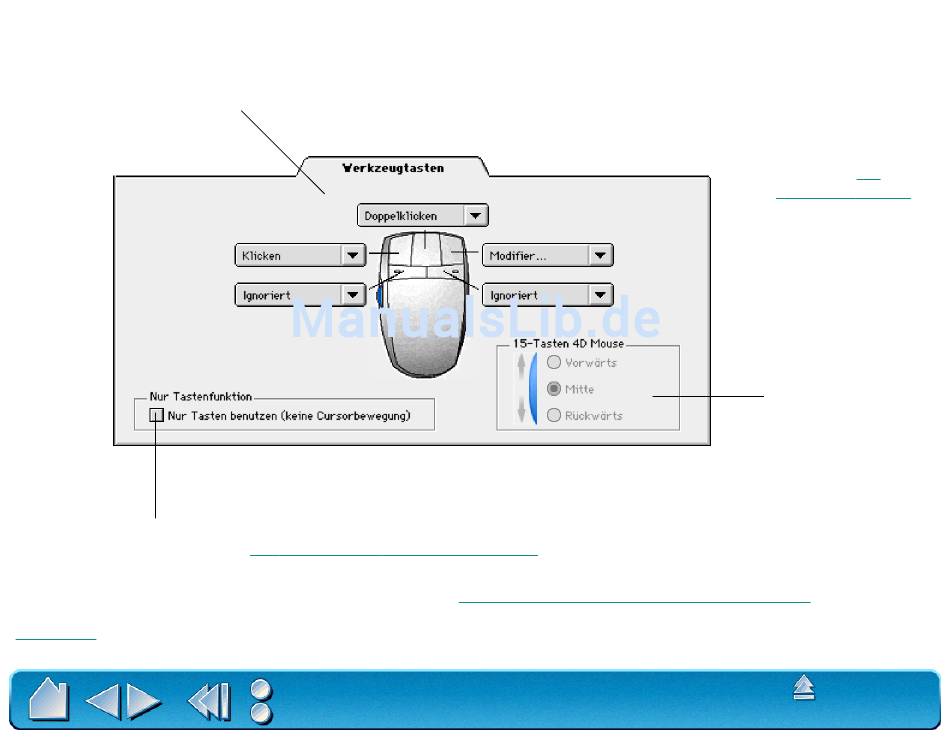Enable Nur Tasten benutzen checkbox
The width and height of the screenshot is (950, 741).
coord(157,415)
